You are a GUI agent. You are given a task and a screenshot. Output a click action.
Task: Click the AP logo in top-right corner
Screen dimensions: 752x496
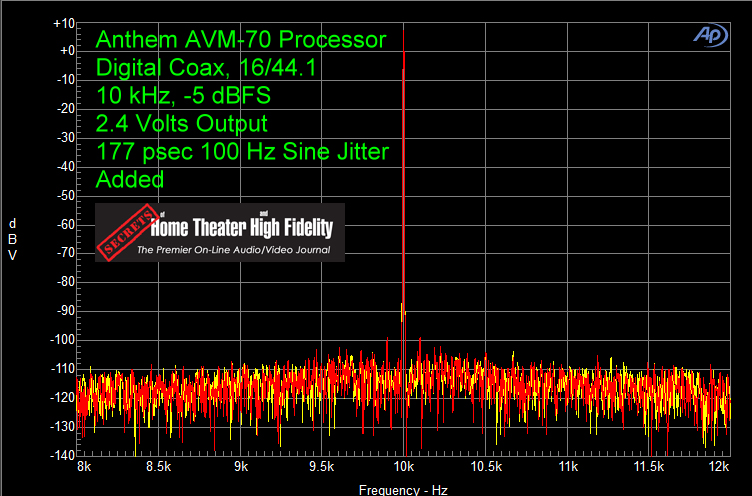point(713,34)
